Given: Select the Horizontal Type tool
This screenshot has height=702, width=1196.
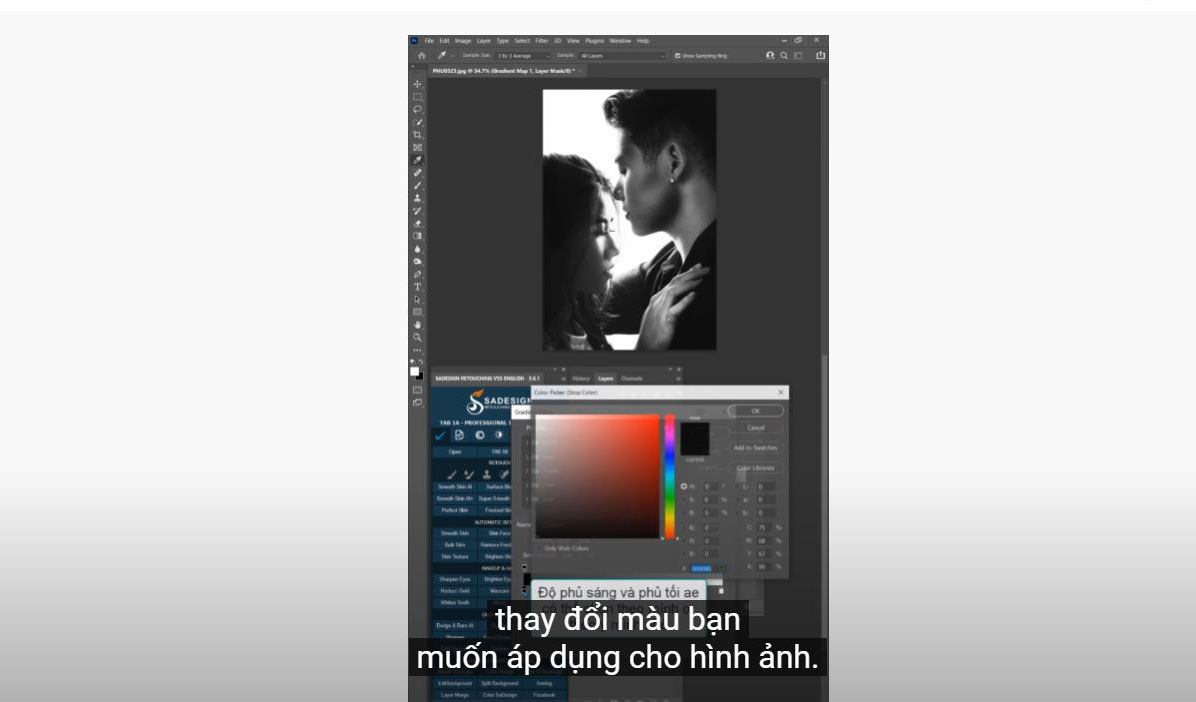Looking at the screenshot, I should coord(417,287).
